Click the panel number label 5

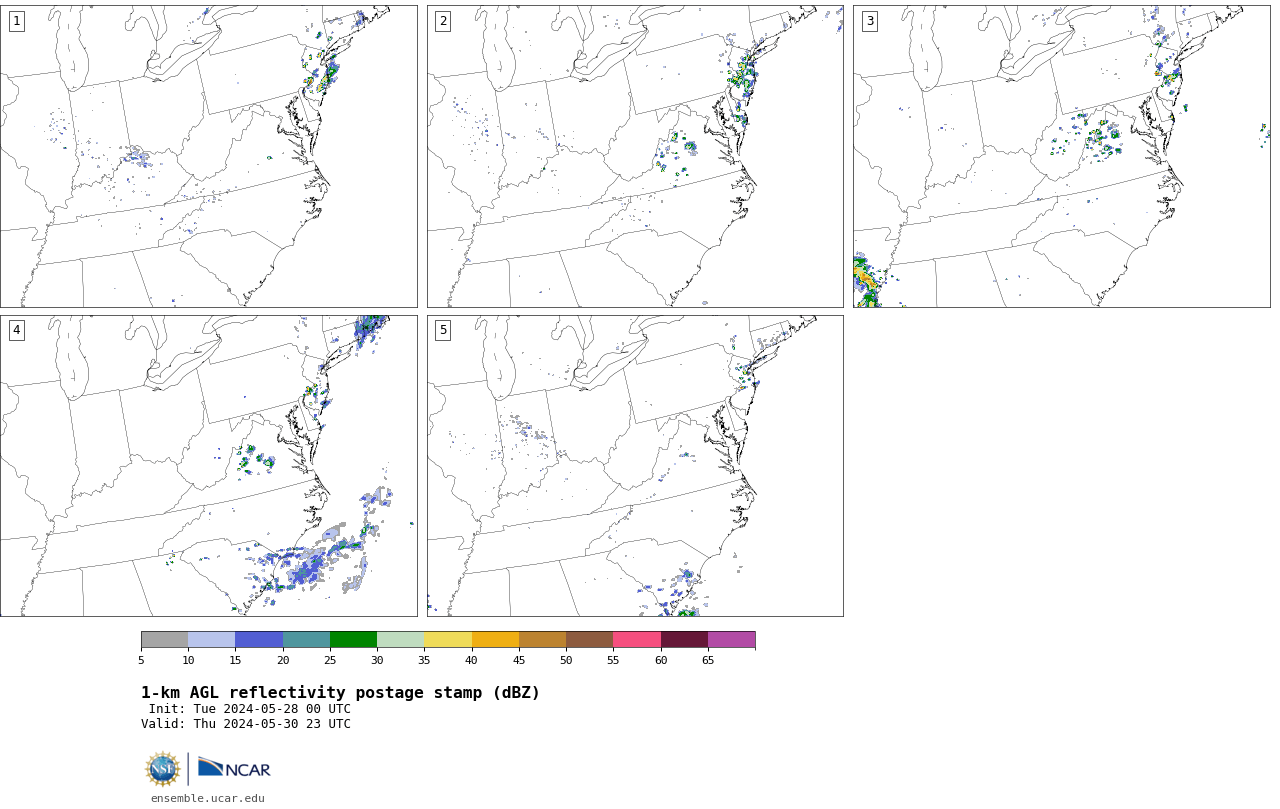coord(443,330)
